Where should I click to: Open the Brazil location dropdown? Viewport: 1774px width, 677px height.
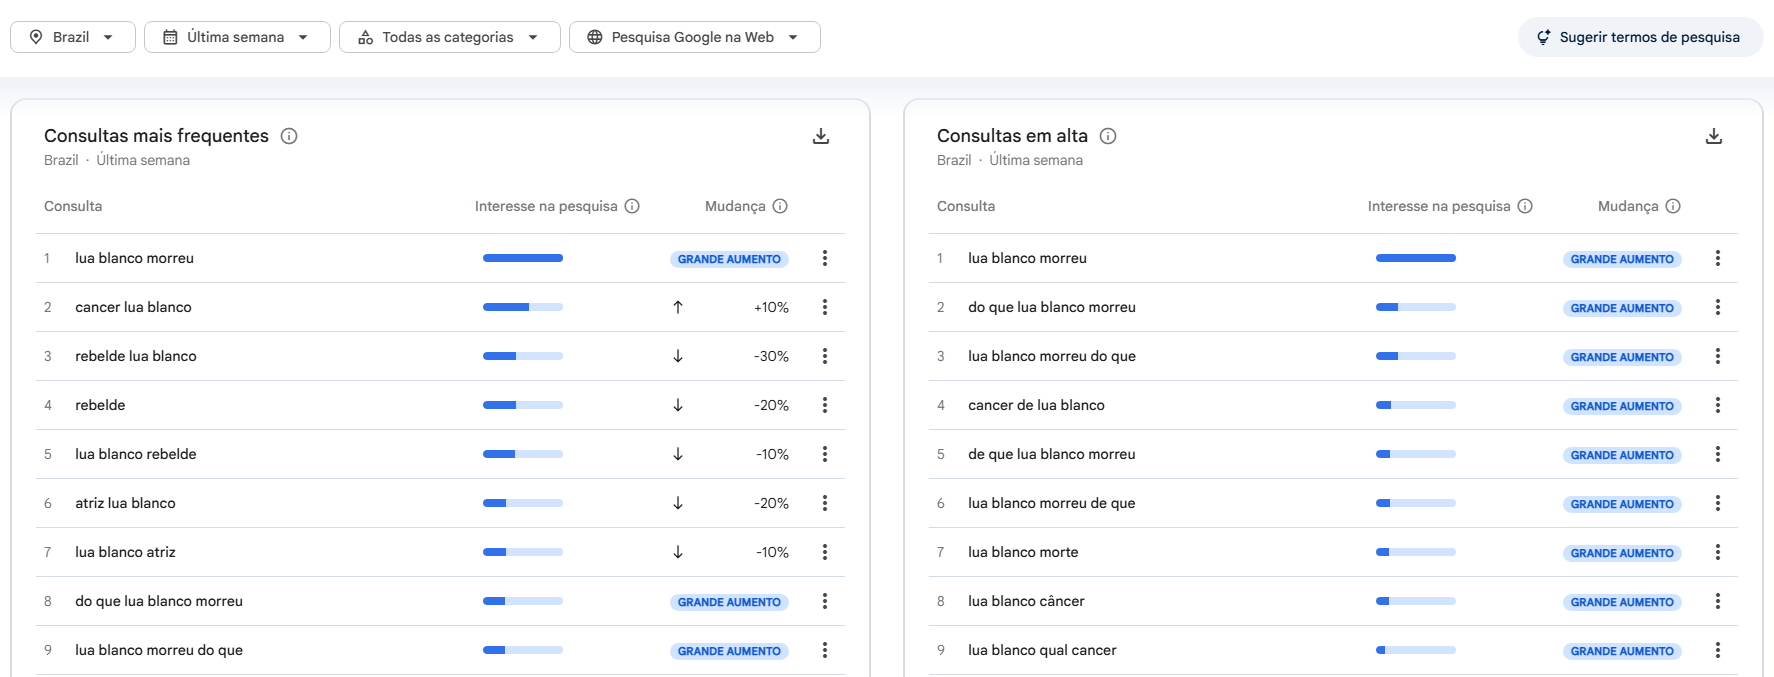pyautogui.click(x=73, y=37)
